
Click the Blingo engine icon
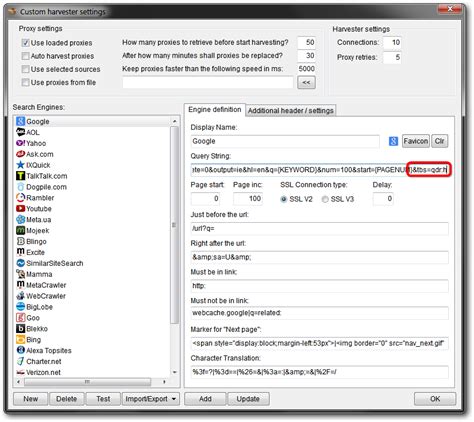(20, 241)
